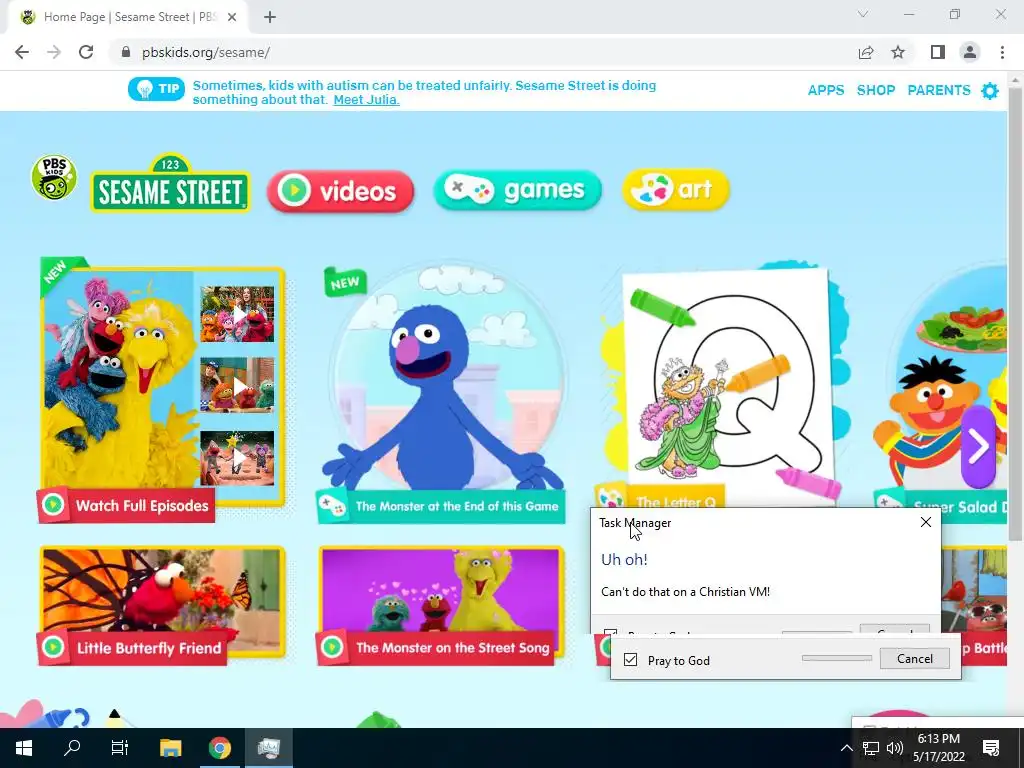Expand the tab search chevron
Viewport: 1024px width, 768px height.
pyautogui.click(x=863, y=14)
